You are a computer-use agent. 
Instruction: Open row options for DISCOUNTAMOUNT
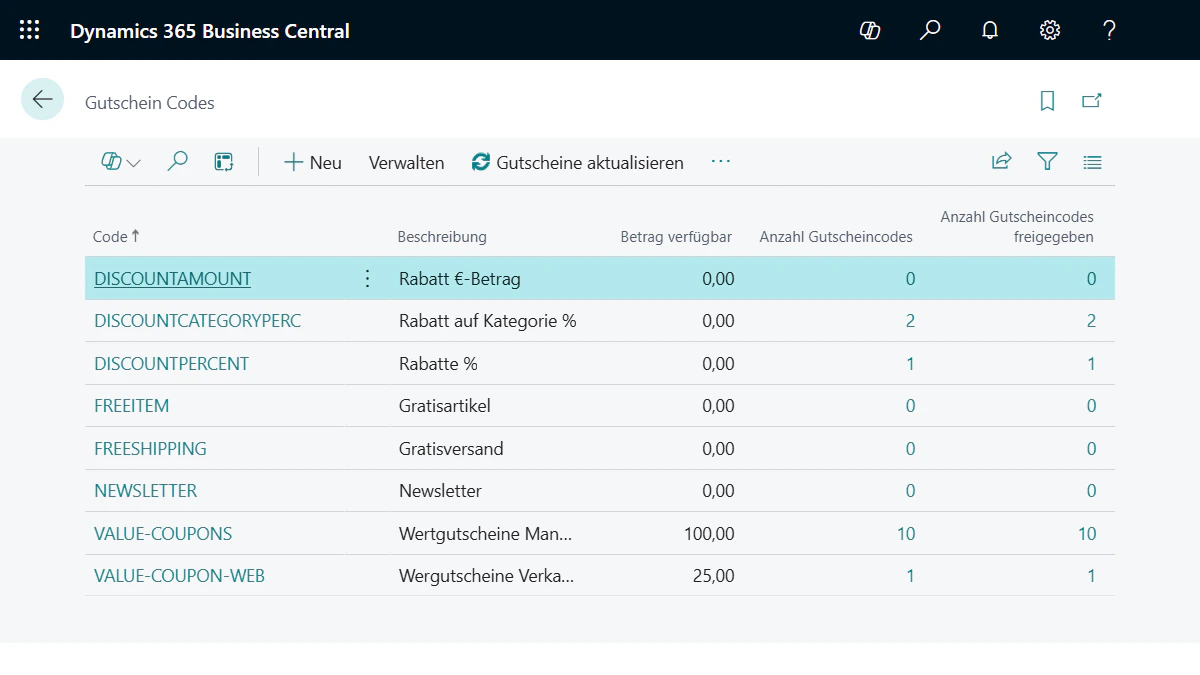click(367, 279)
